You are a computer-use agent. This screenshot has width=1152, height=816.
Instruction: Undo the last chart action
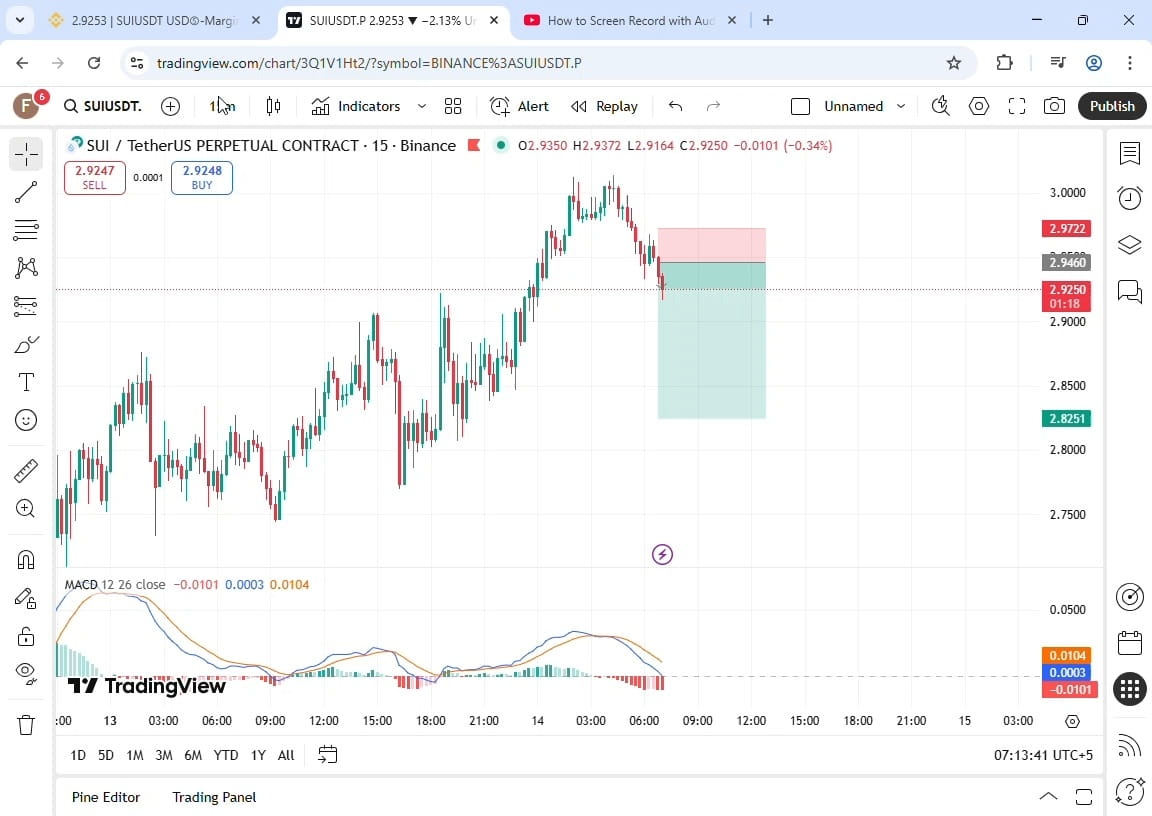(676, 106)
